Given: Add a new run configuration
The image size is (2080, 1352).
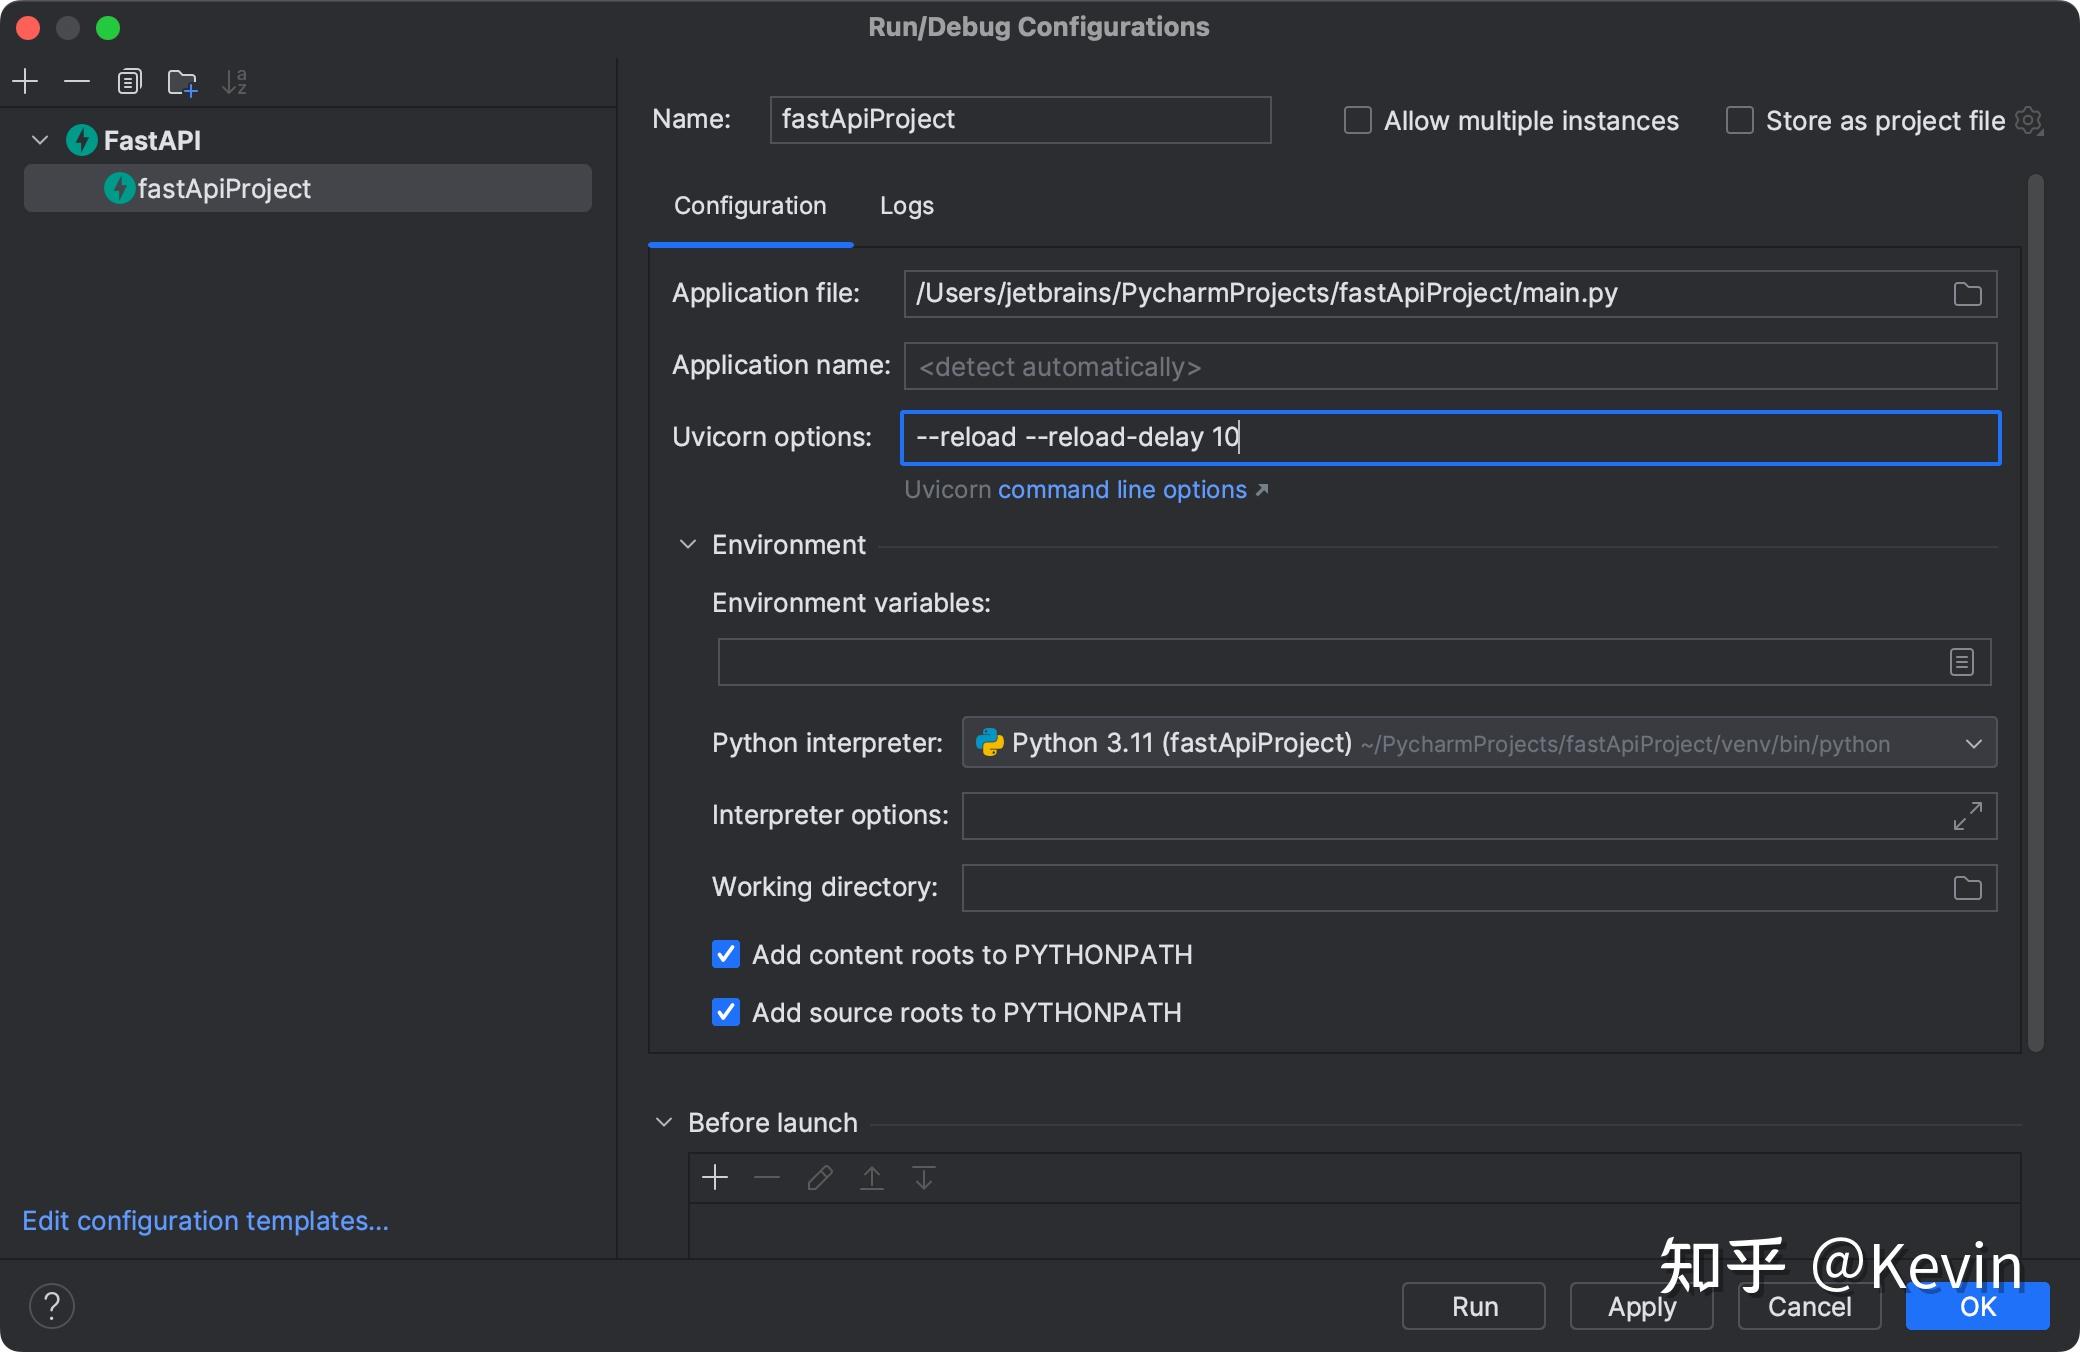Looking at the screenshot, I should point(25,82).
